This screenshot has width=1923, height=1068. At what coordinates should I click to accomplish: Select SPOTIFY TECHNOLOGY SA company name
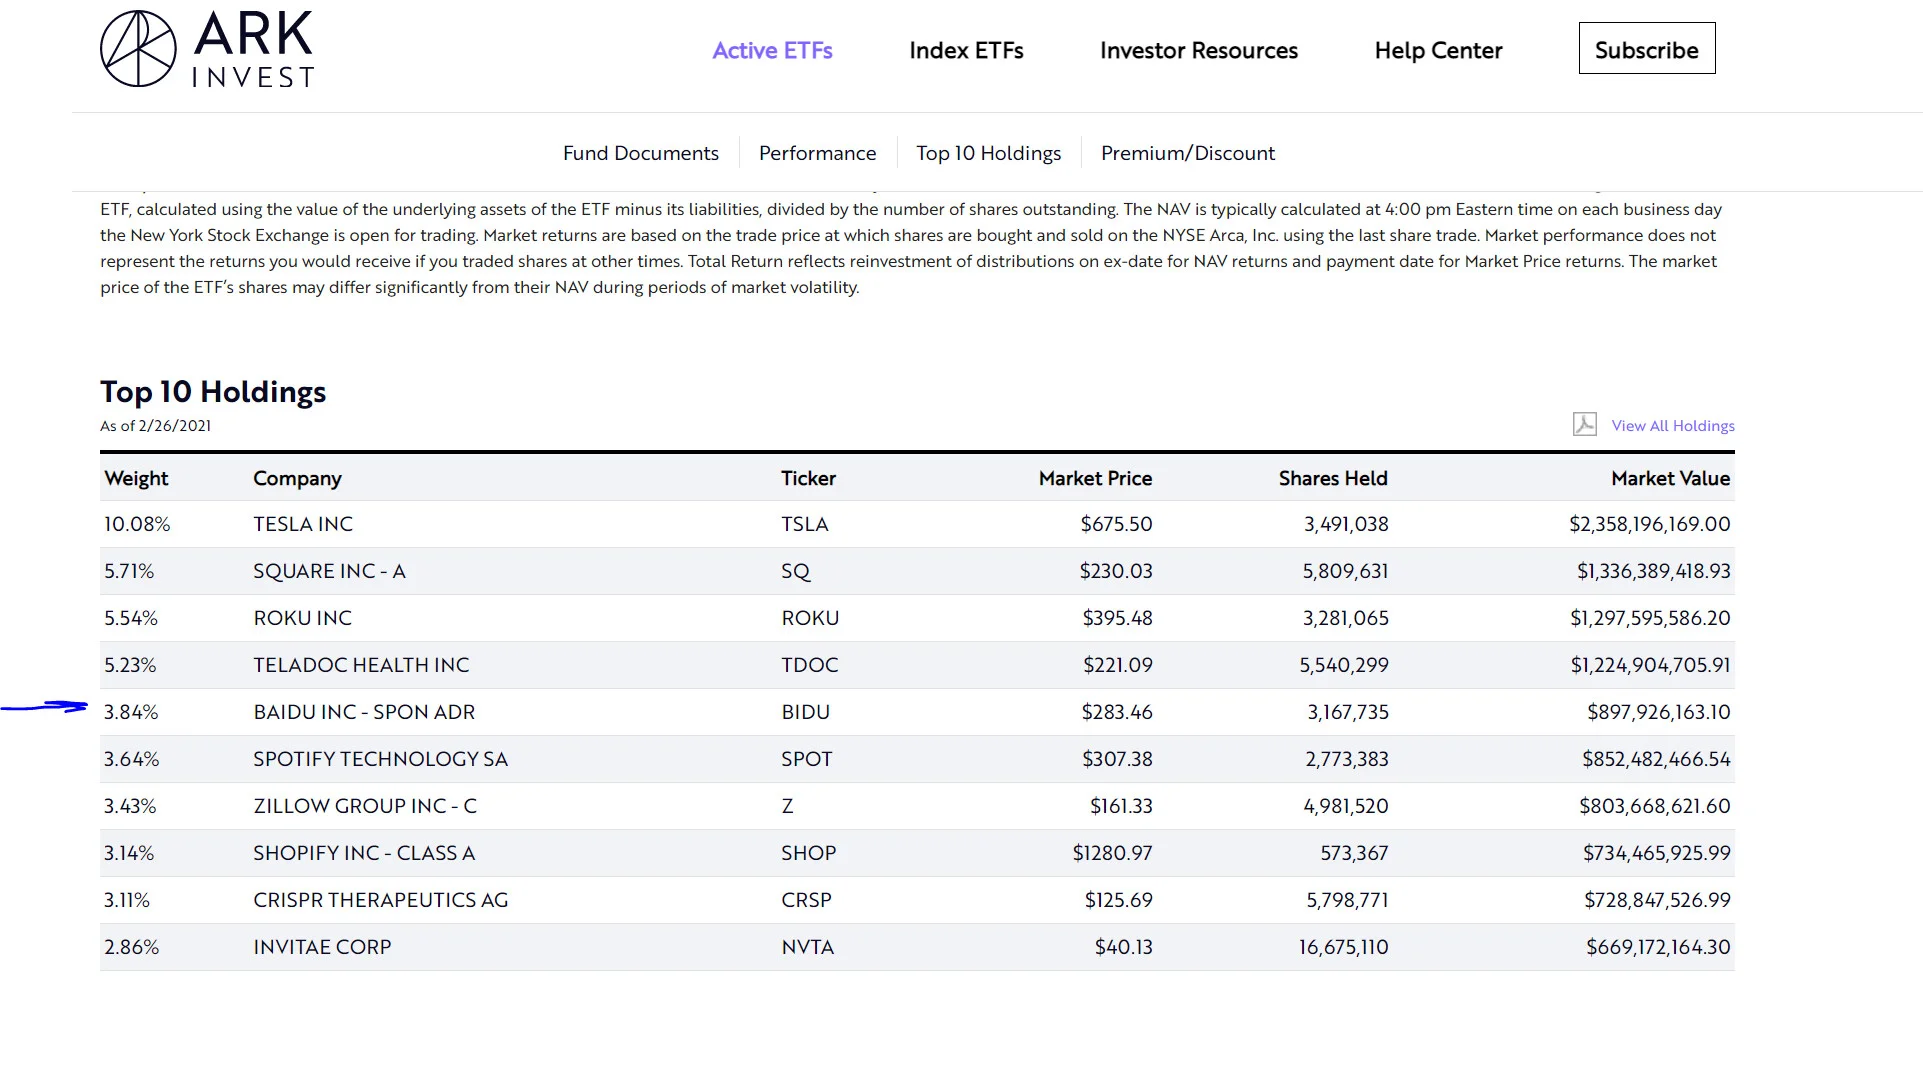point(380,759)
